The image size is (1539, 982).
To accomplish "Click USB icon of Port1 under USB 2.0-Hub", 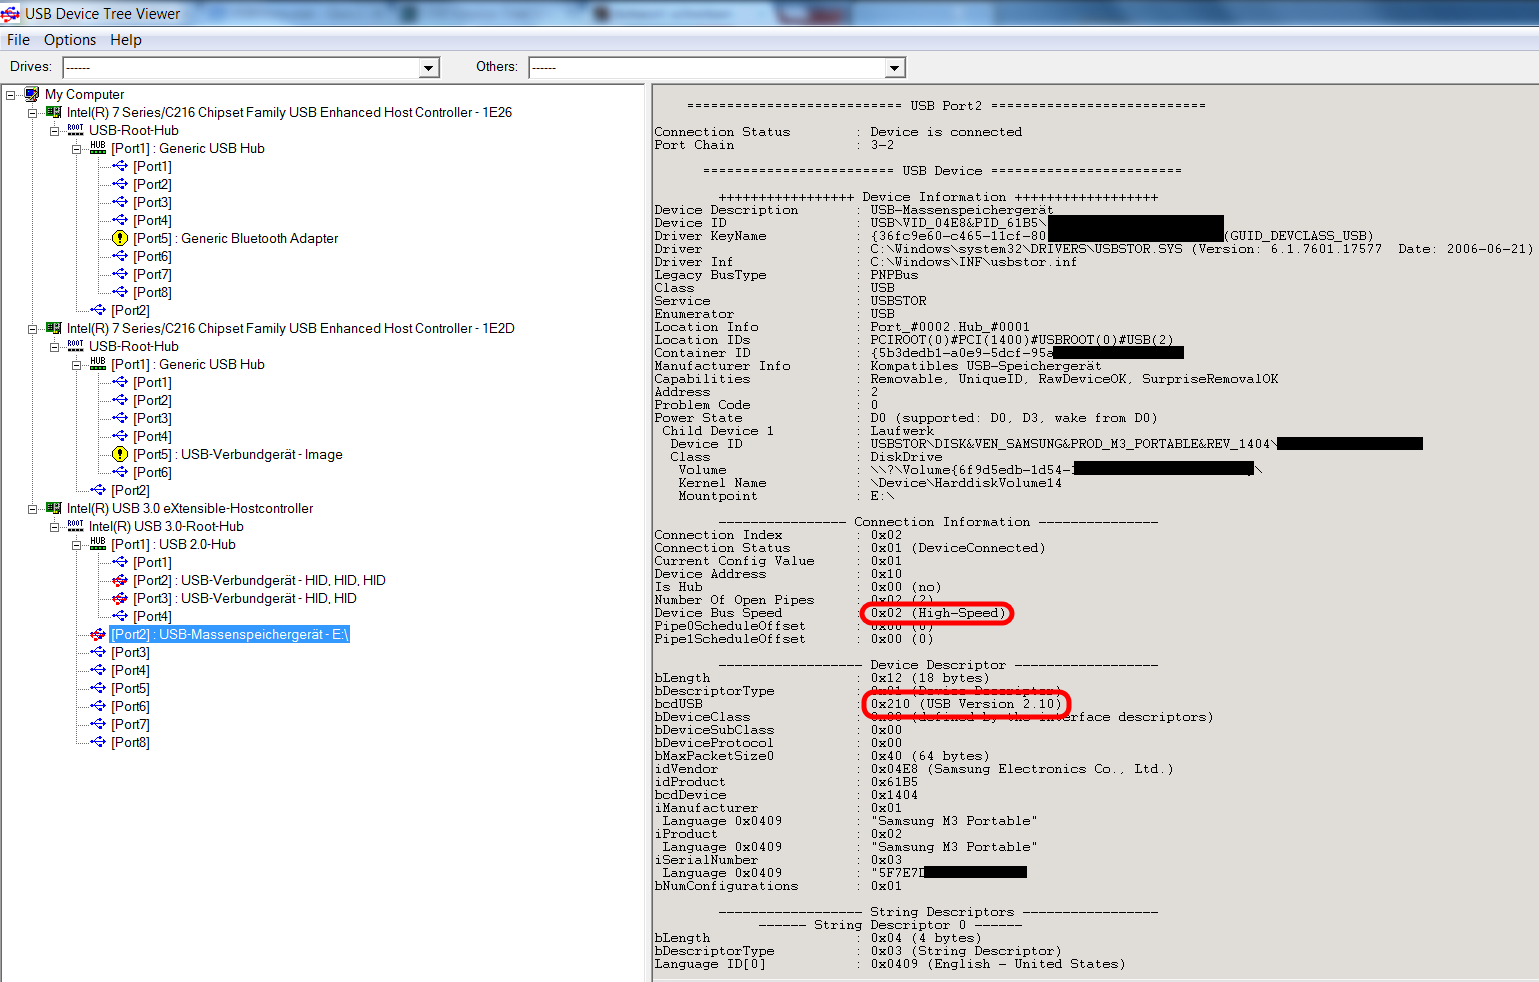I will [x=120, y=562].
